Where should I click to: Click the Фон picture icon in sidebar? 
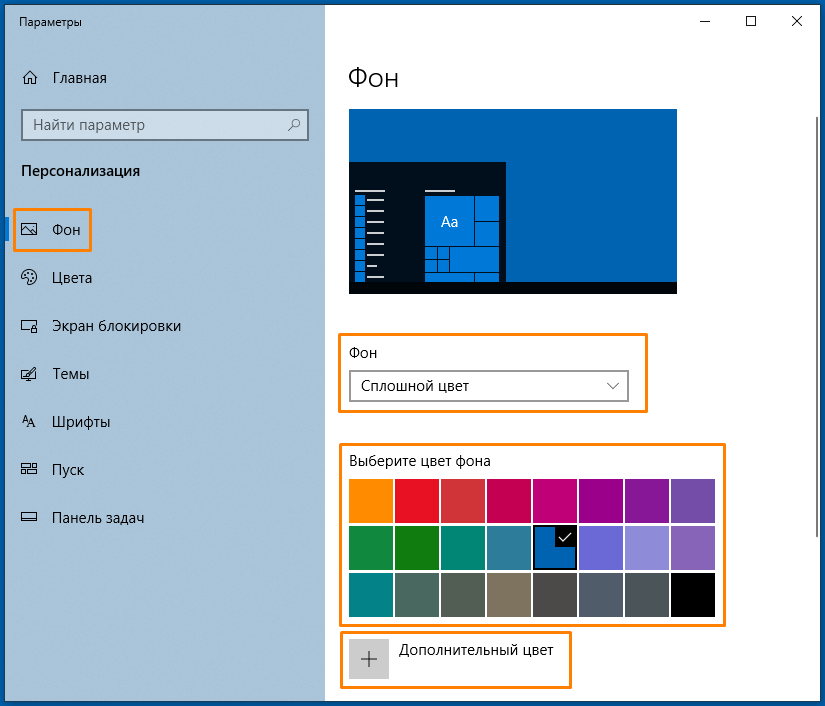pos(29,229)
